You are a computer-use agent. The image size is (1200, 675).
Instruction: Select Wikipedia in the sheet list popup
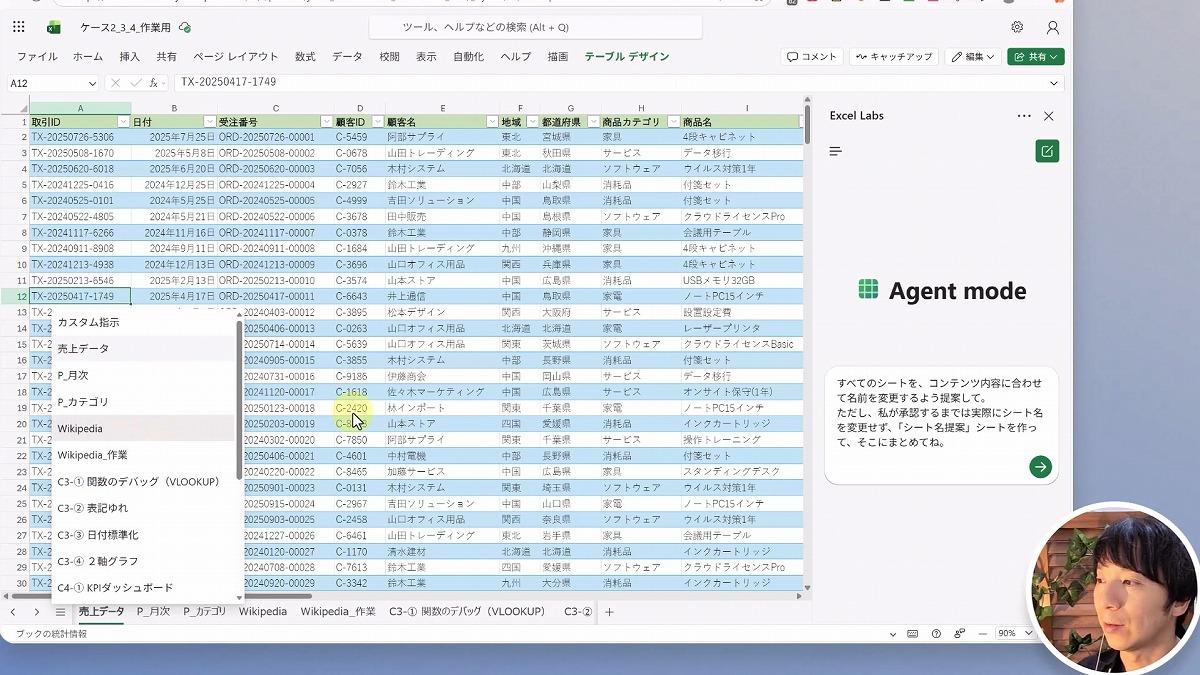click(80, 428)
